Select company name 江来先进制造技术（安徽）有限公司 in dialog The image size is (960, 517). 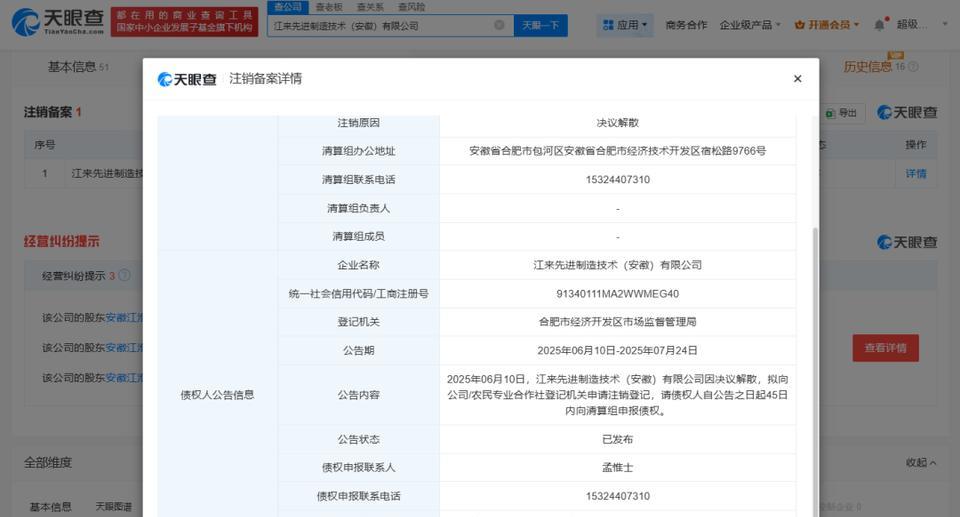(x=617, y=265)
